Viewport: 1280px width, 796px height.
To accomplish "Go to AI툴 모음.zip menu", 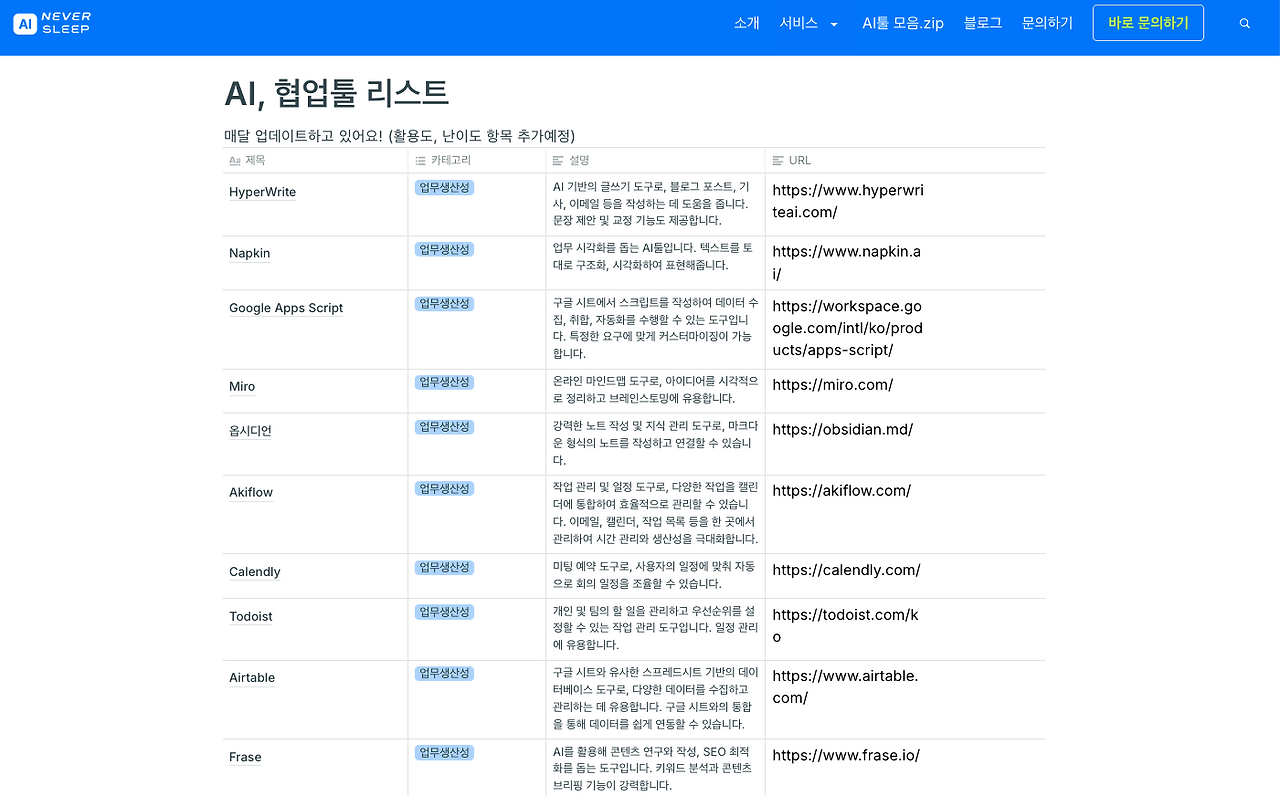I will (903, 23).
